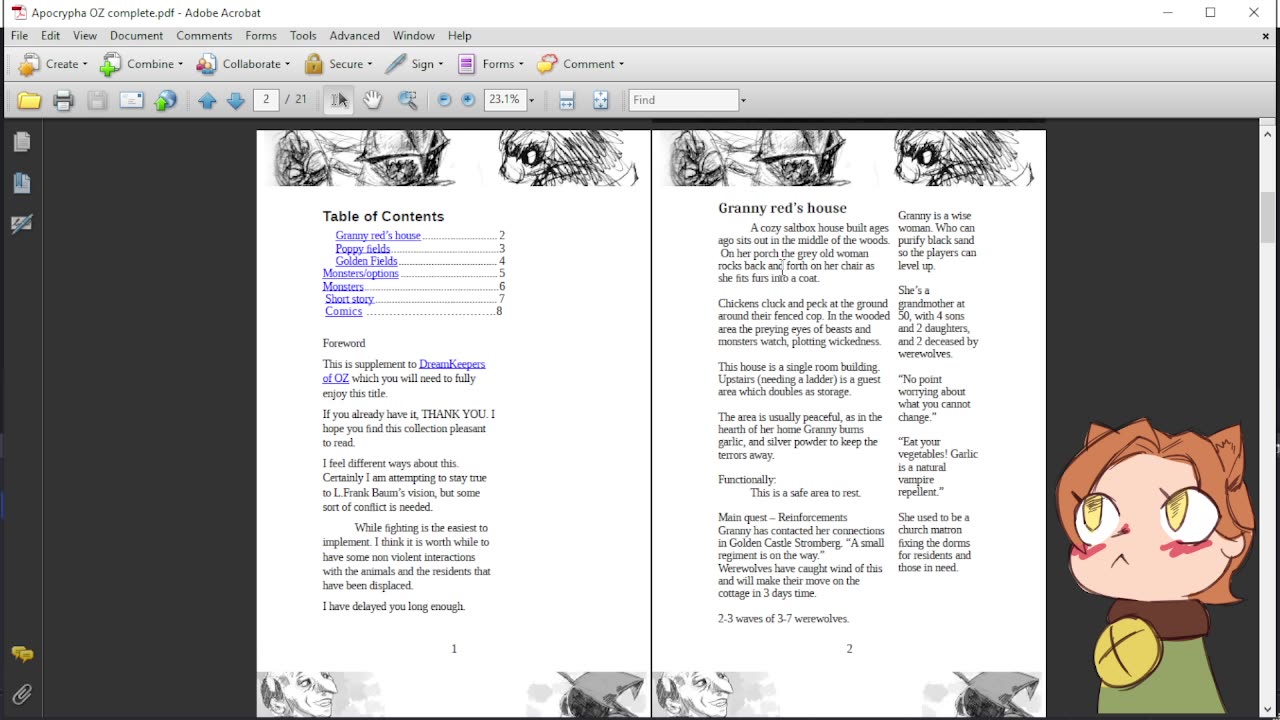Open the Document menu

(136, 36)
